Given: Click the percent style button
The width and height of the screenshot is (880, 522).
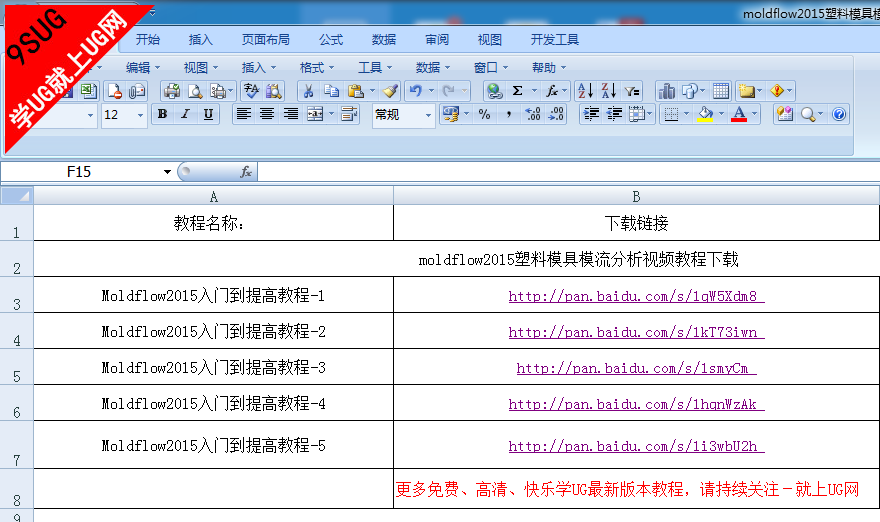Looking at the screenshot, I should click(x=485, y=115).
